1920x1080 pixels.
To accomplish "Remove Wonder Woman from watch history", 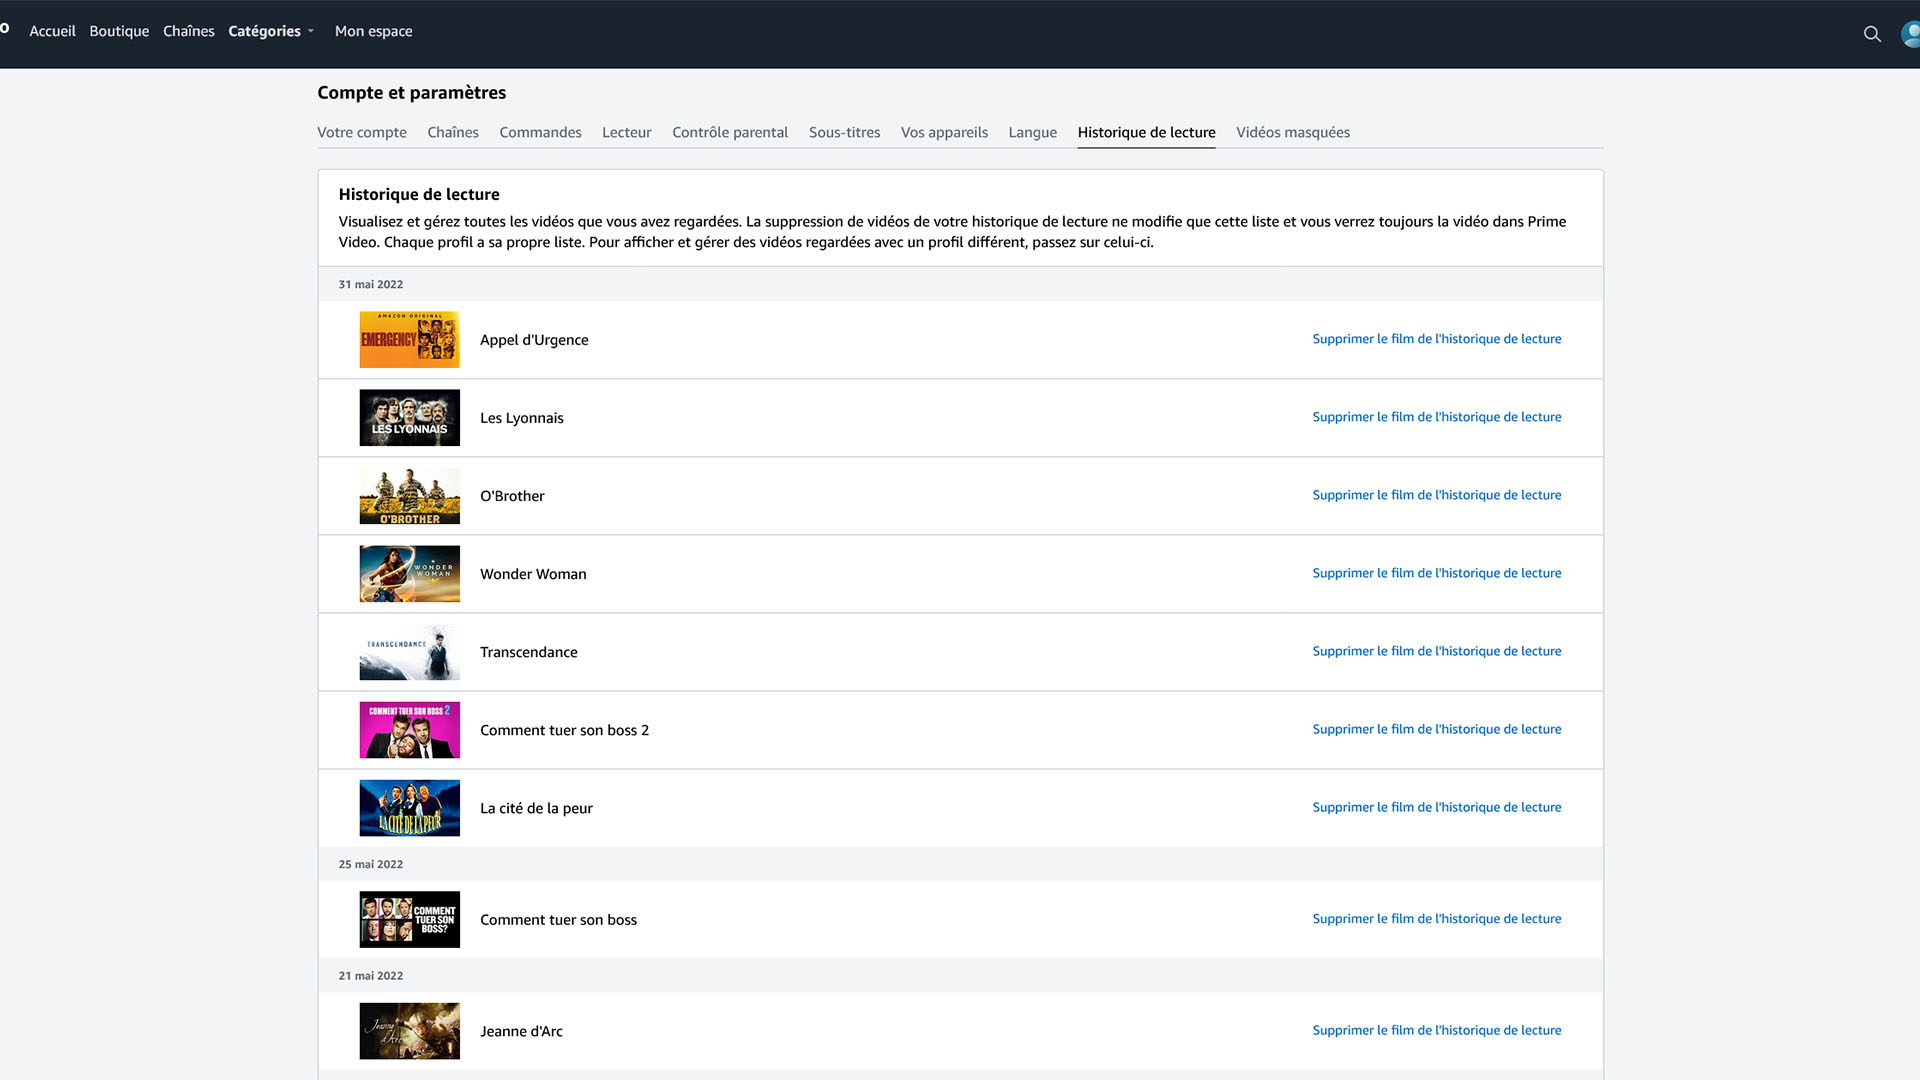I will (x=1437, y=573).
